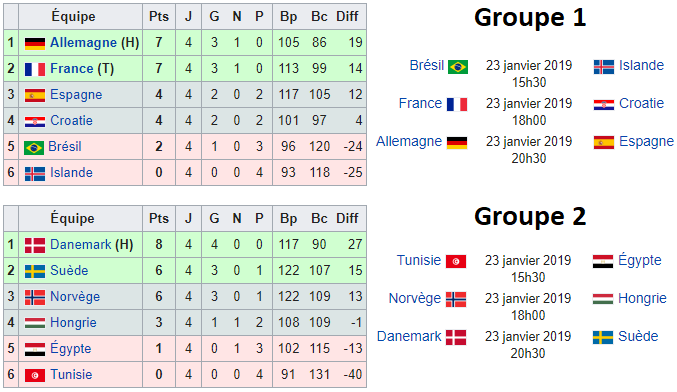Open the Espagne link in Groupe 1 fixtures
This screenshot has width=677, height=392.
point(646,141)
